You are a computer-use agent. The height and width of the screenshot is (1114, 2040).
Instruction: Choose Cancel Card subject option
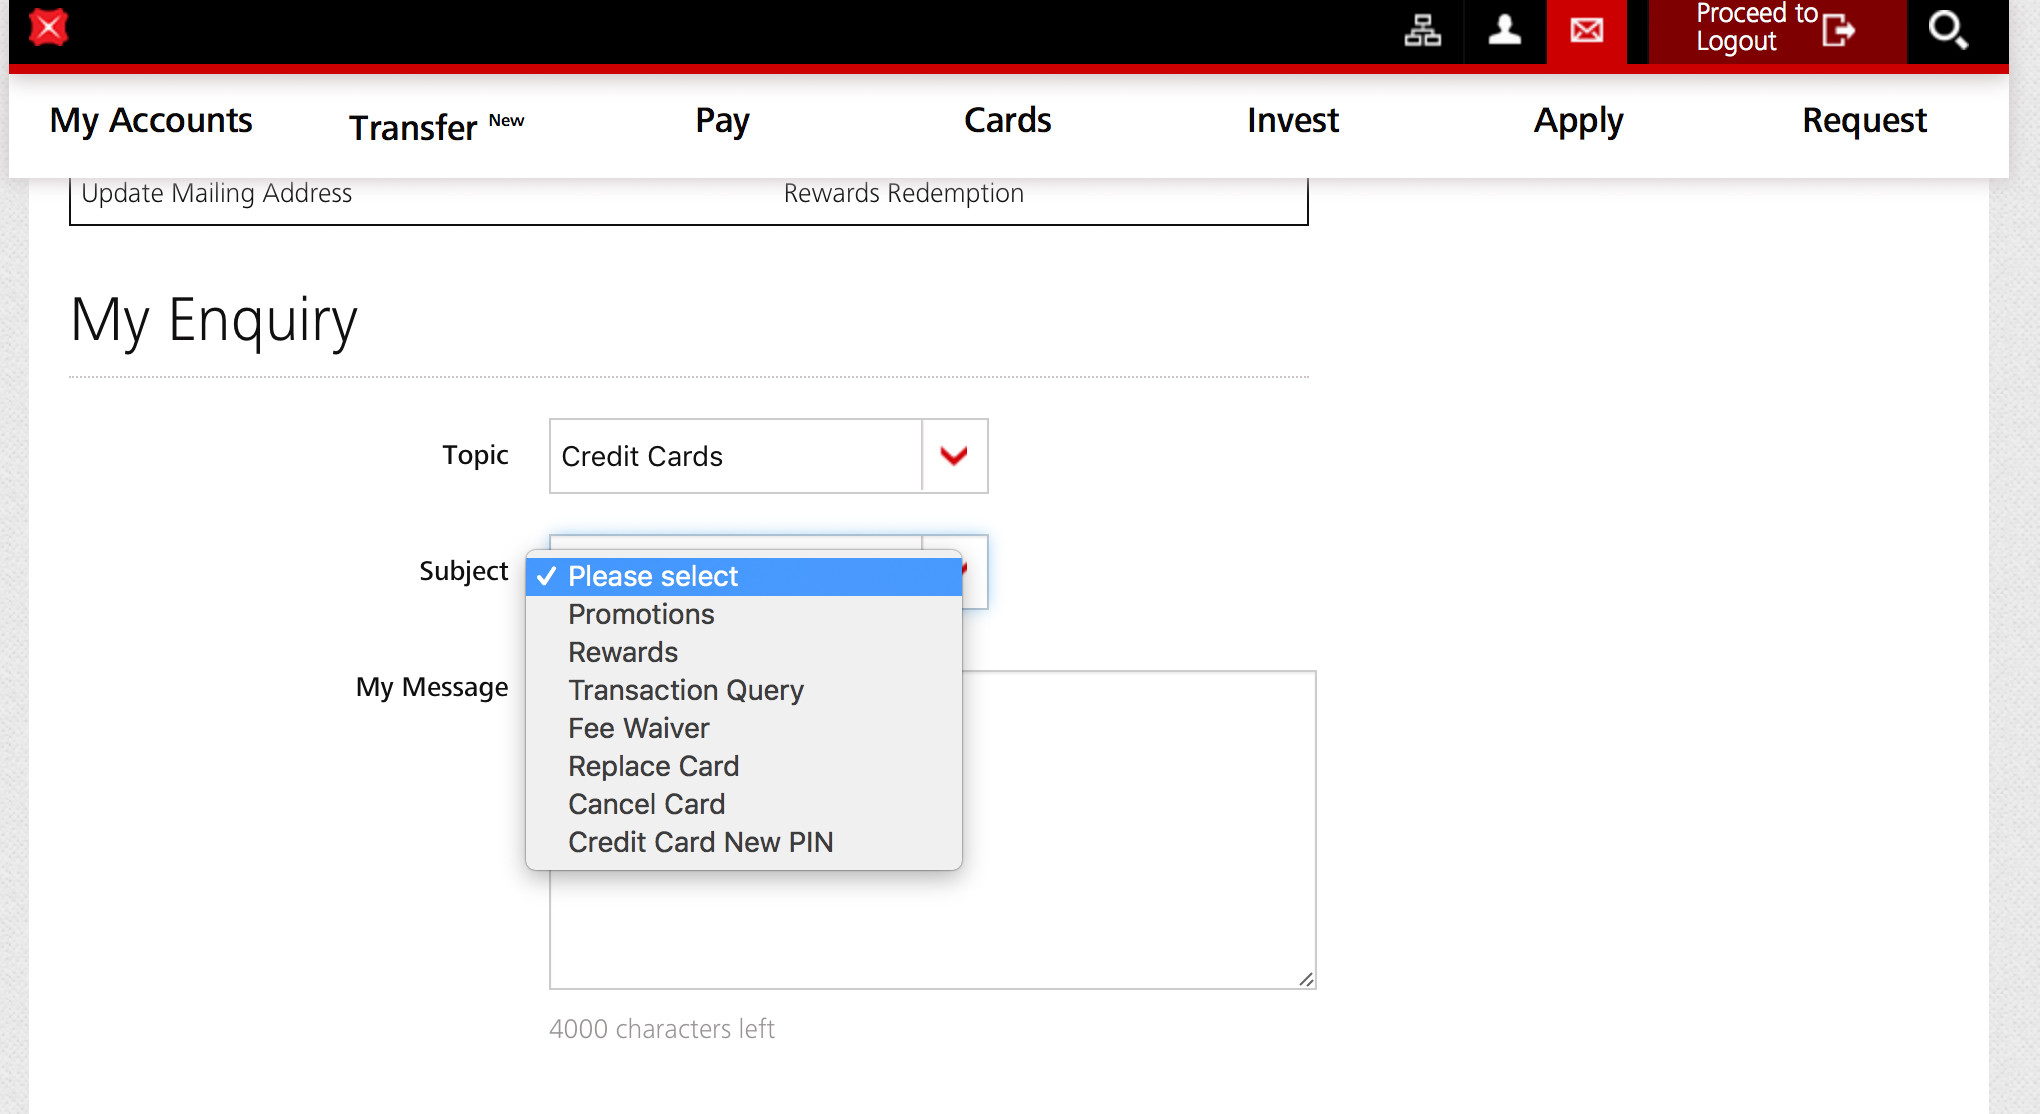pyautogui.click(x=744, y=805)
